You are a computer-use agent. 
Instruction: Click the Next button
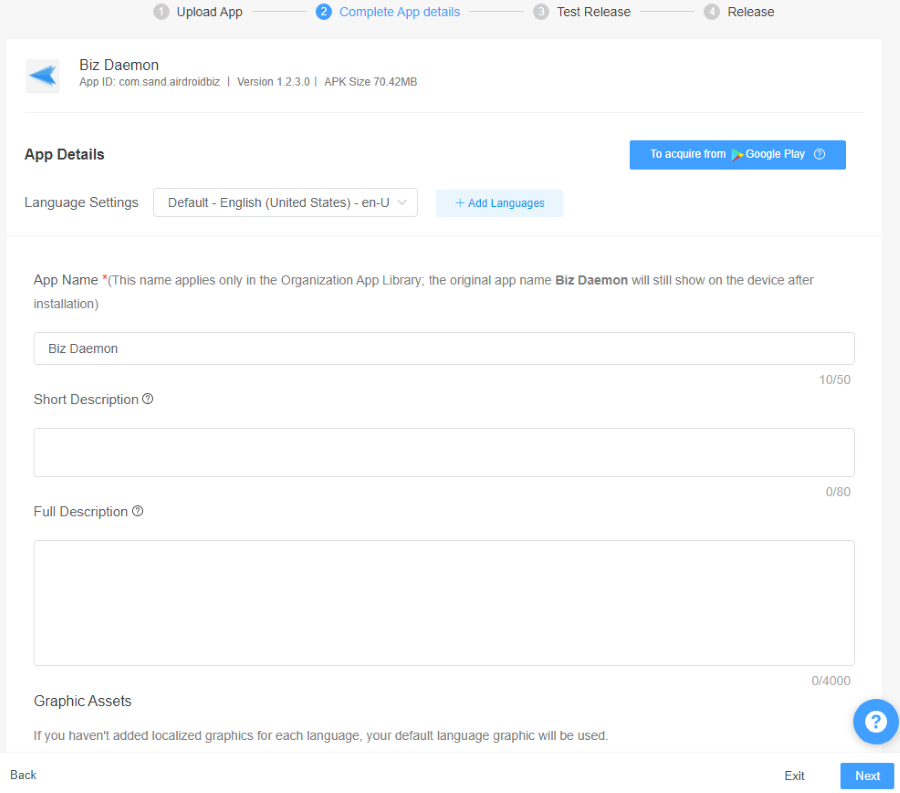tap(867, 776)
